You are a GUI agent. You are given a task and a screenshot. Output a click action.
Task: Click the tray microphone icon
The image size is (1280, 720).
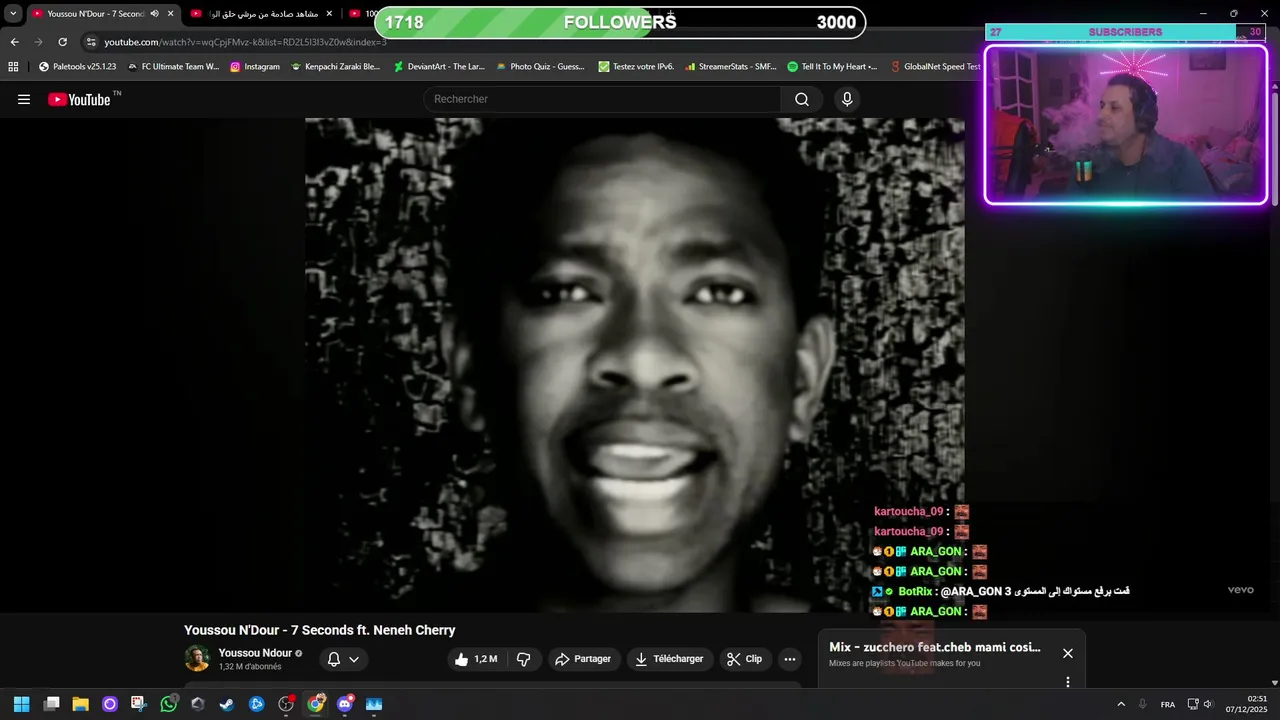tap(1143, 704)
